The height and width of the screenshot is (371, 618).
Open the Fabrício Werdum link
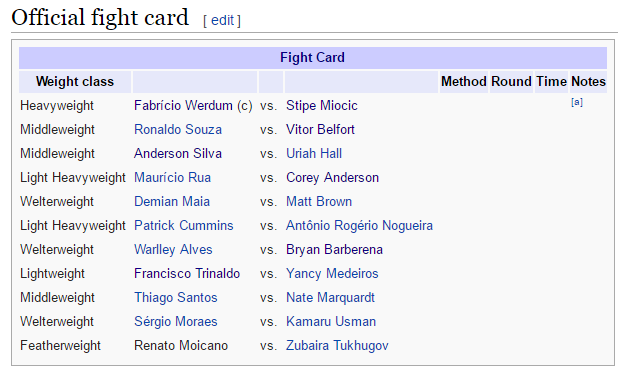click(183, 106)
